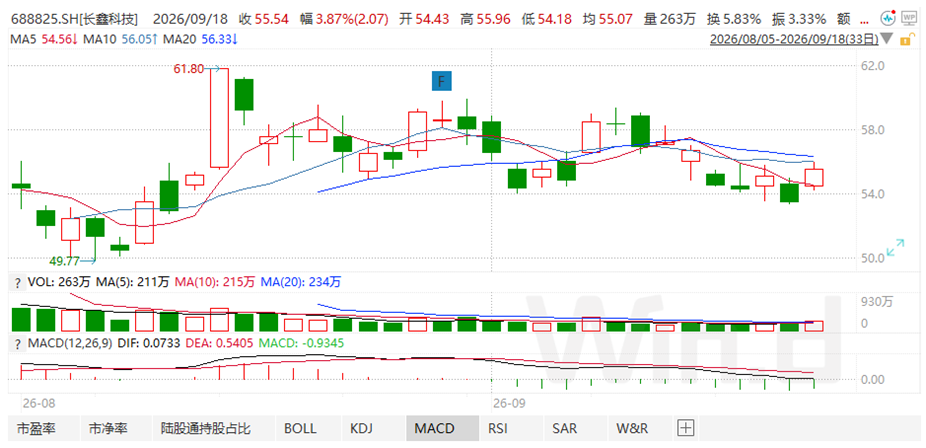Viewport: 926px width, 448px height.
Task: Toggle the orange lock icon
Action: (905, 40)
